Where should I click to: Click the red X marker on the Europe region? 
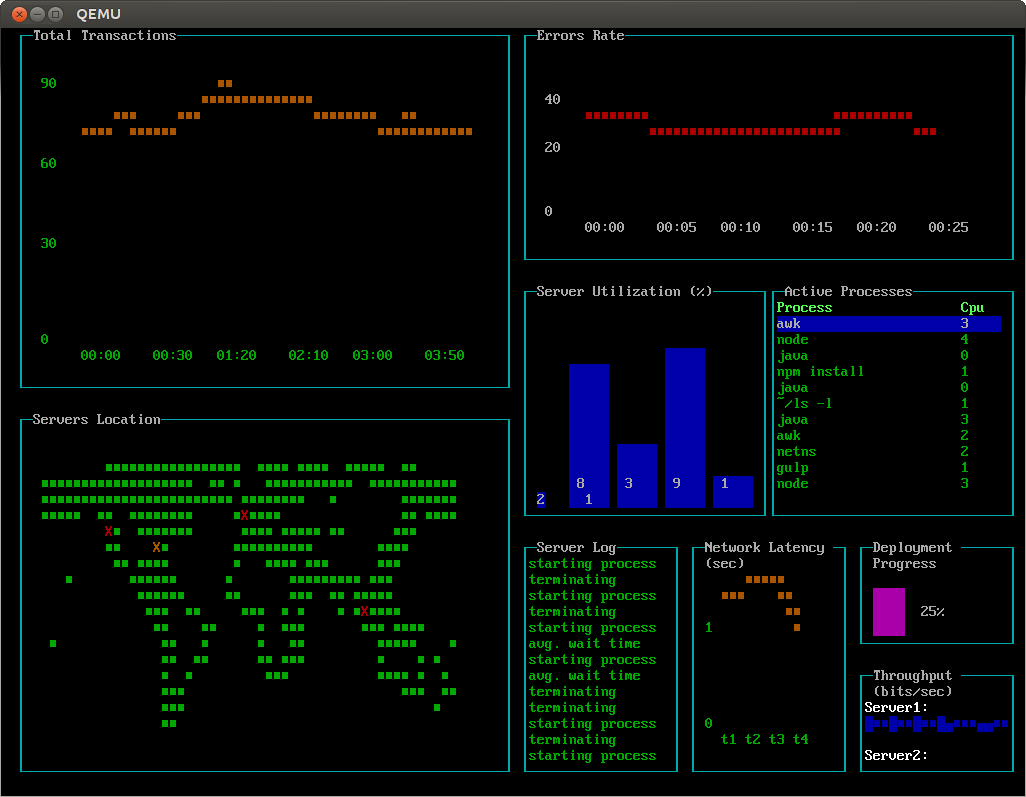(244, 513)
